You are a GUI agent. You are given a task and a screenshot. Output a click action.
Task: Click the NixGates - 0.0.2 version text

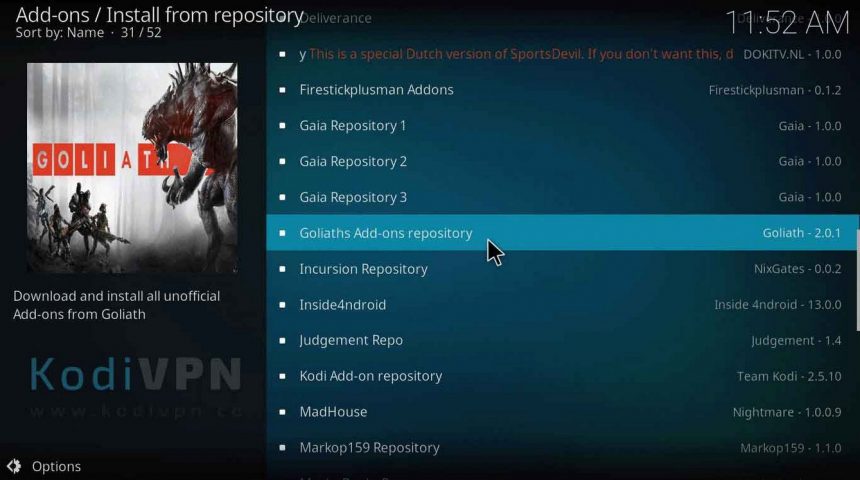[797, 269]
